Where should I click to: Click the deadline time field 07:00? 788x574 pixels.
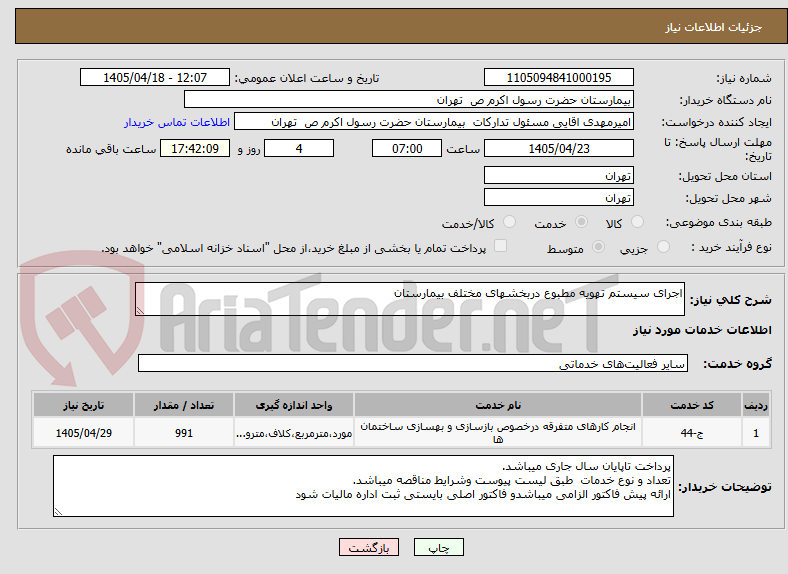coord(407,148)
